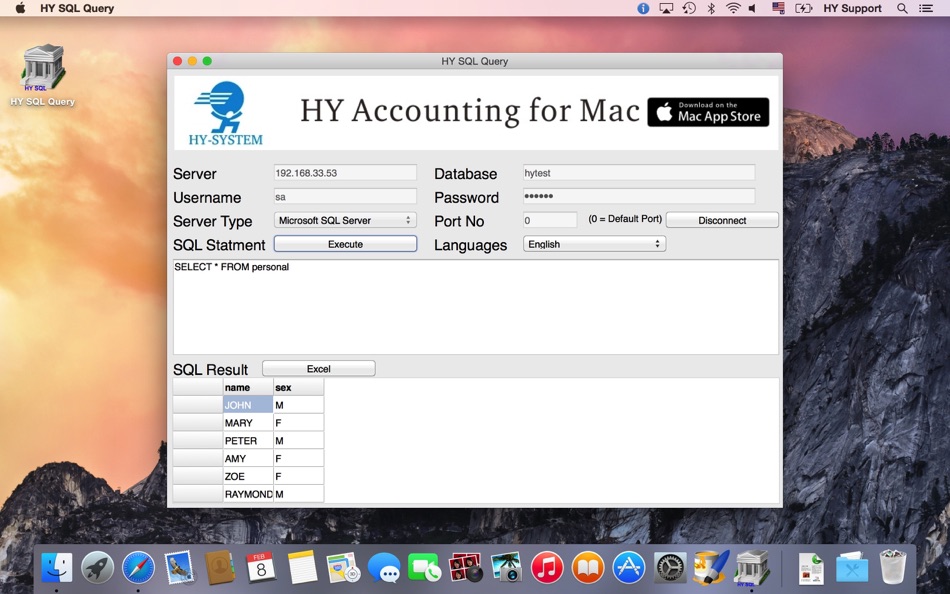Open Contacts from the Dock
The image size is (950, 594).
point(220,568)
